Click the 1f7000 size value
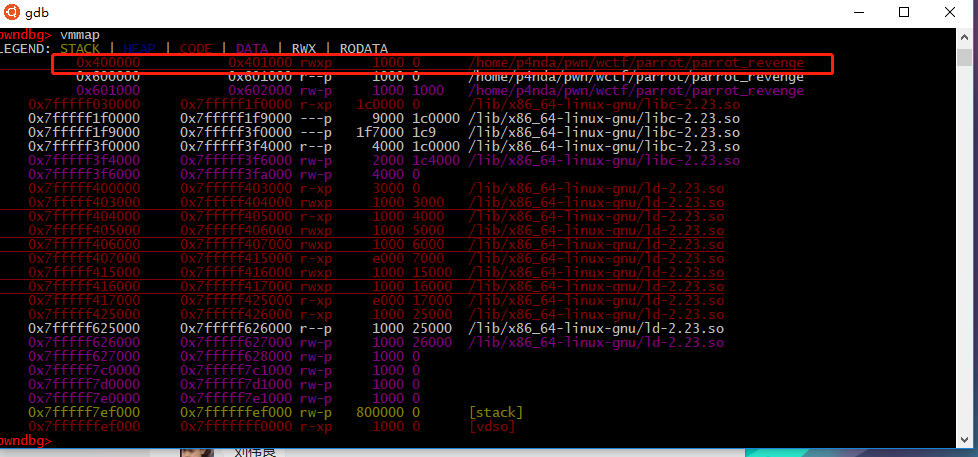 point(380,133)
